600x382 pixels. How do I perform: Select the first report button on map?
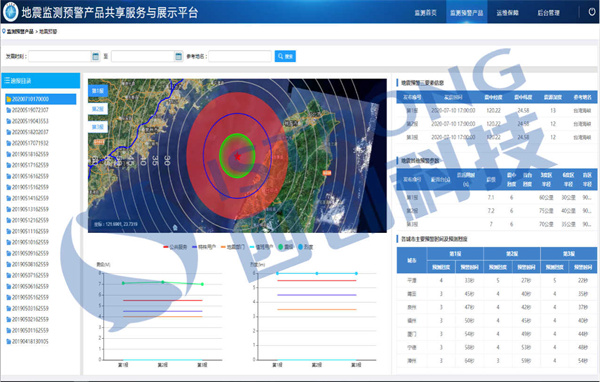[98, 91]
